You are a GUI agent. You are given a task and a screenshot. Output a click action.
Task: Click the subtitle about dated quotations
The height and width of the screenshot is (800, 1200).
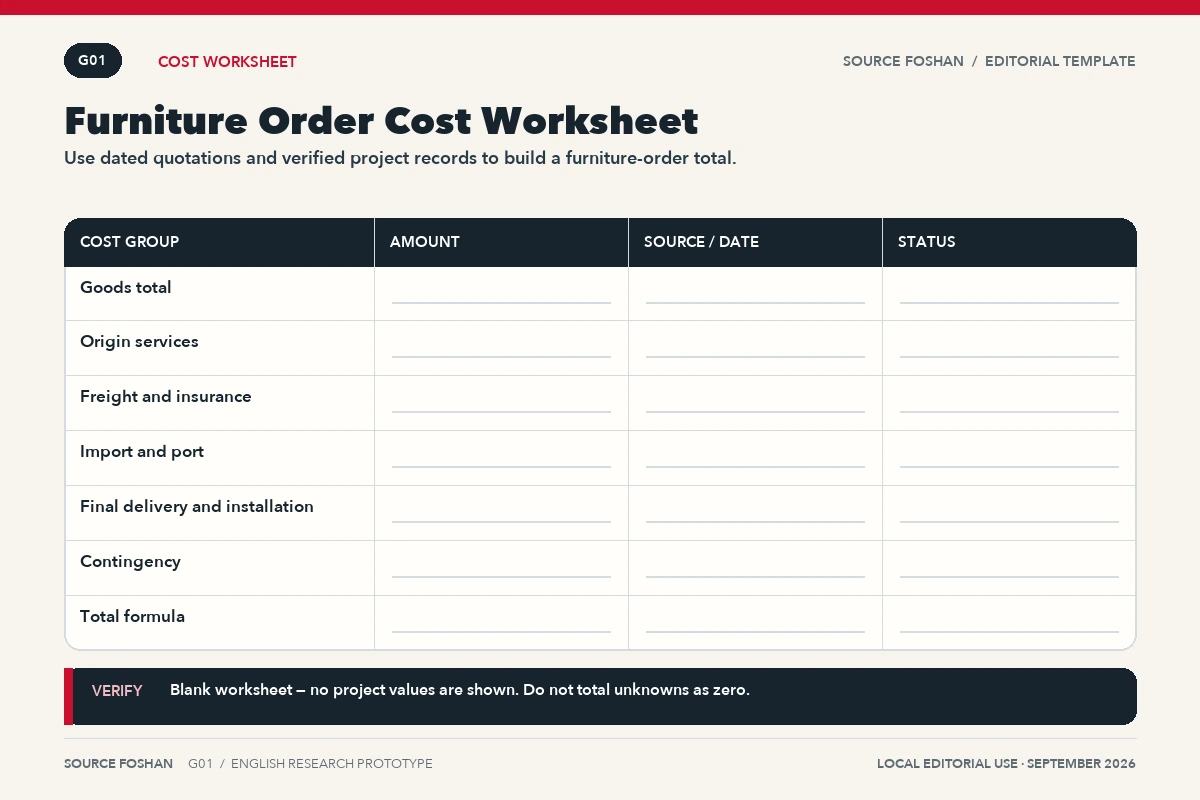click(x=400, y=158)
